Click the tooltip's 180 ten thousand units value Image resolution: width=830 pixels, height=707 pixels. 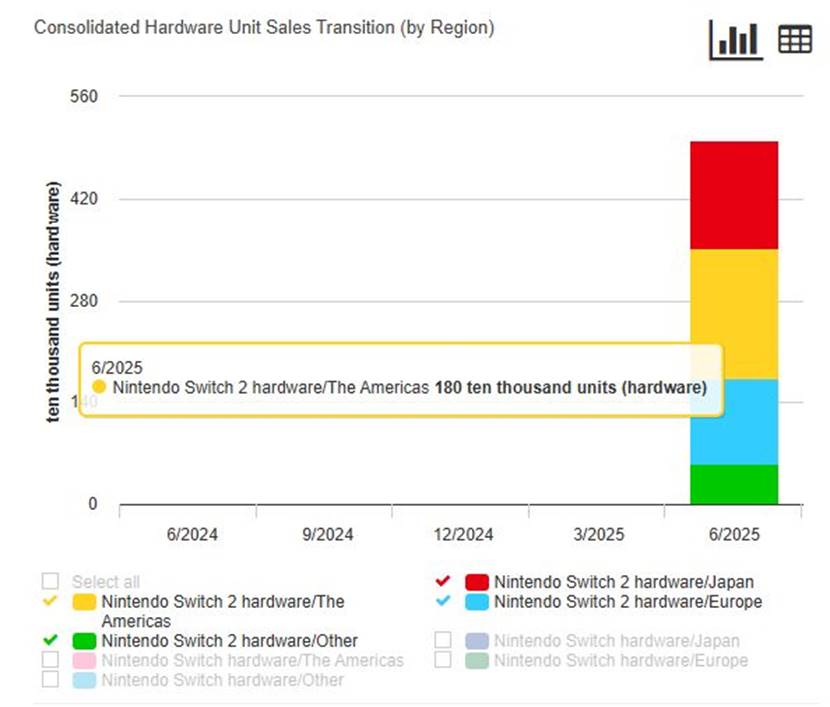pos(571,387)
